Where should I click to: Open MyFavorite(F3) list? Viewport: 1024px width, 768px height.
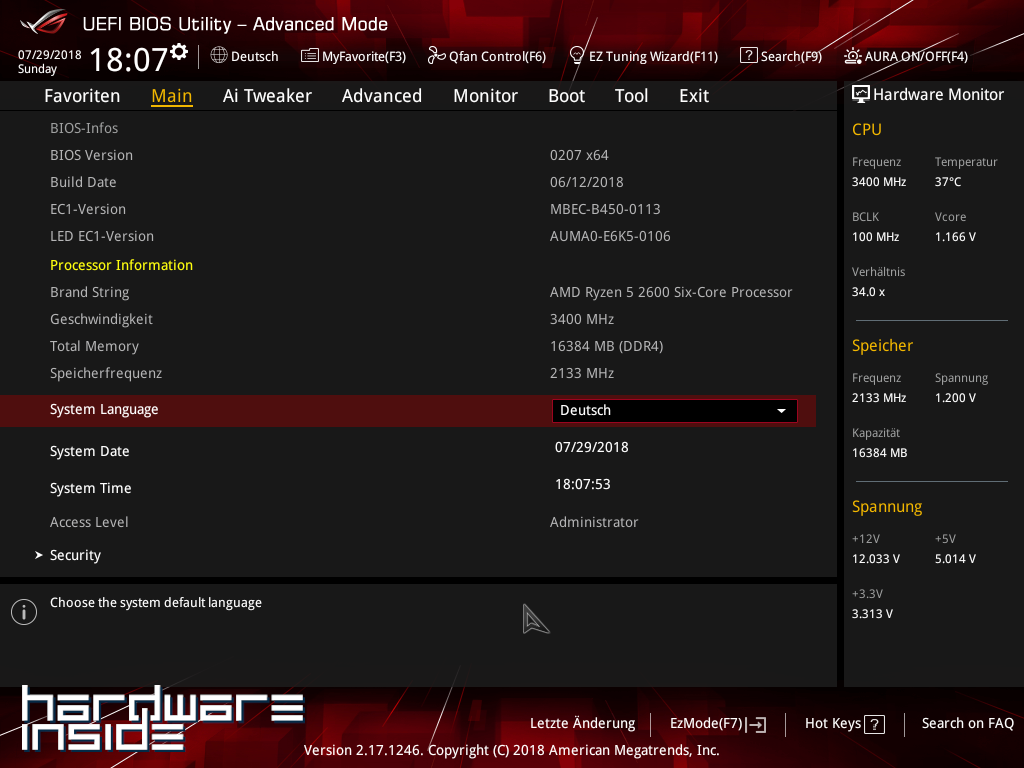click(x=353, y=56)
